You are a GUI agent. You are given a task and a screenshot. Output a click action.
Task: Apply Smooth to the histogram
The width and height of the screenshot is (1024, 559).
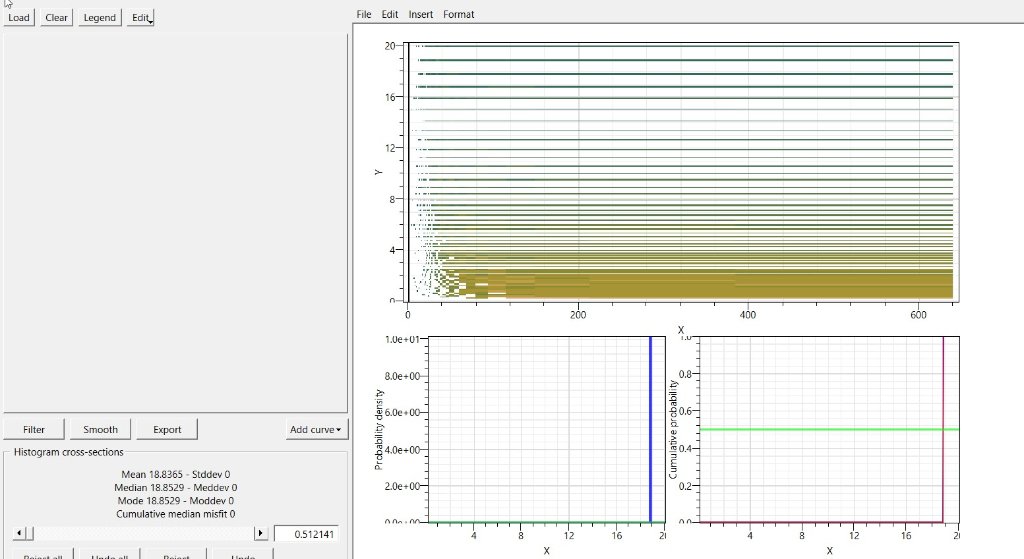pos(100,429)
